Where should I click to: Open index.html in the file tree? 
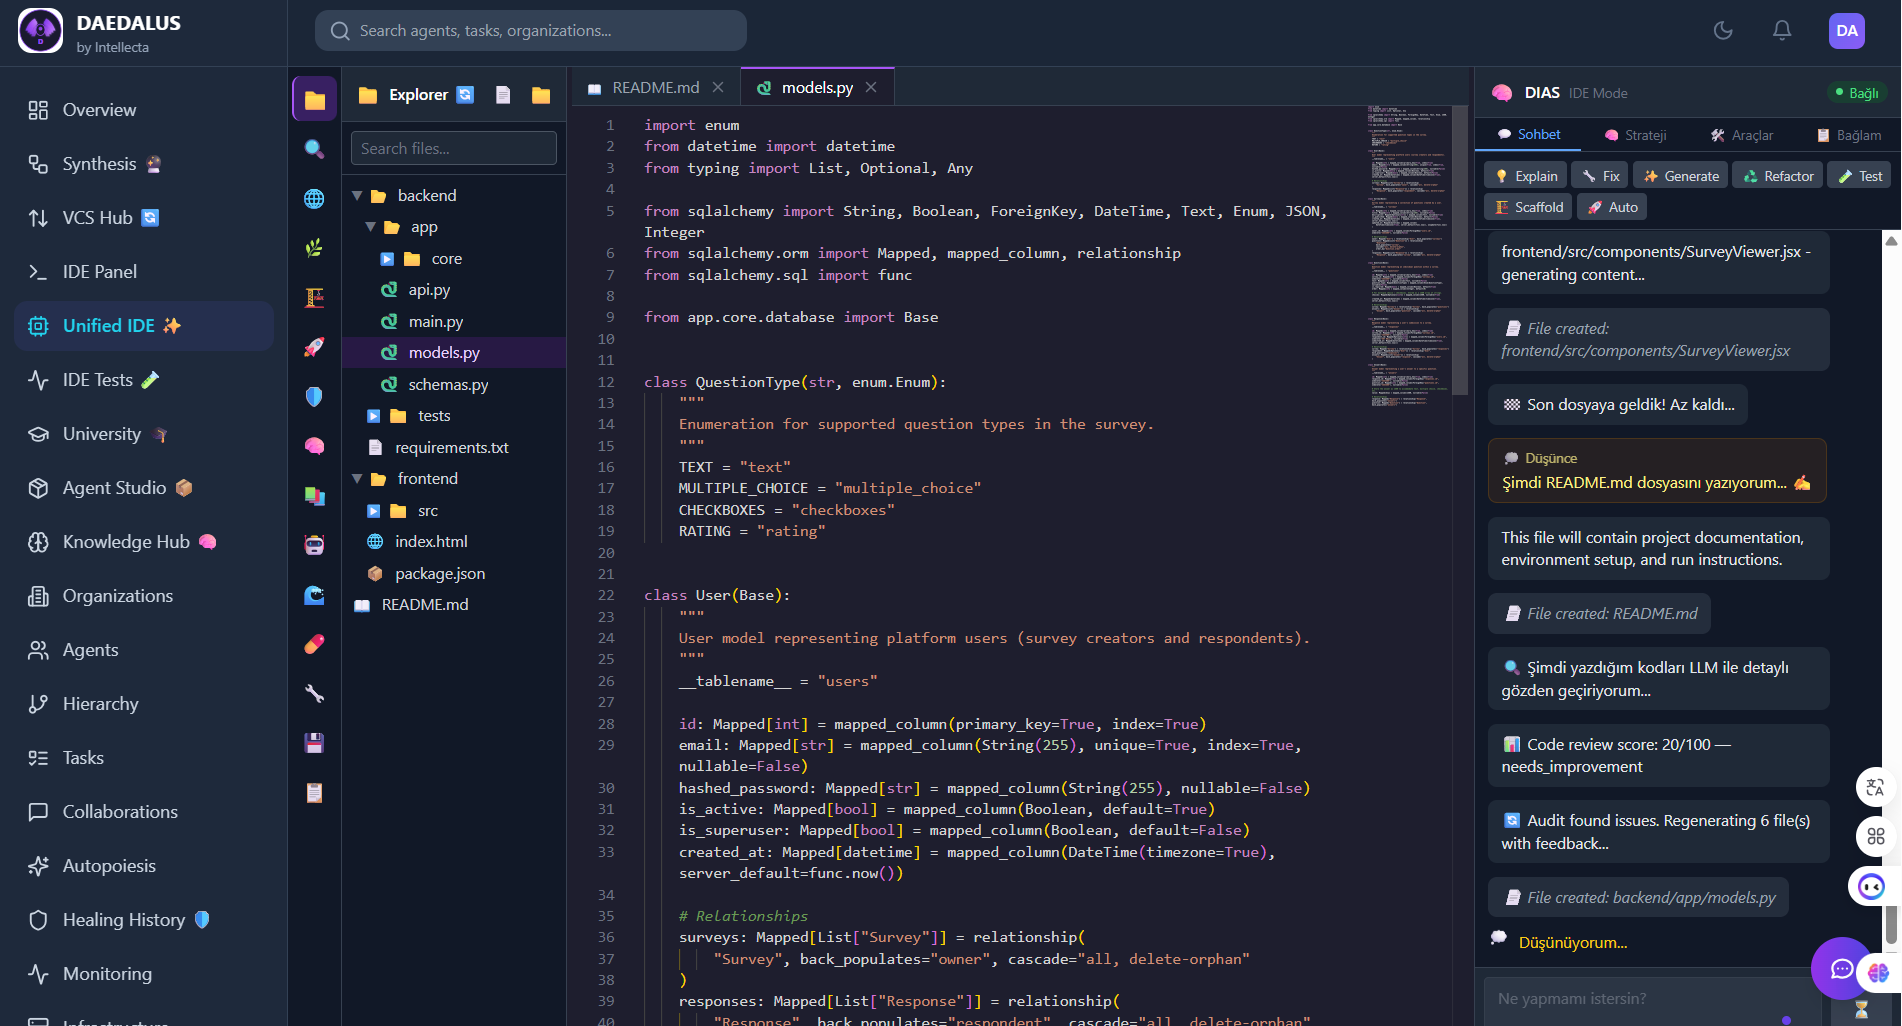tap(454, 542)
